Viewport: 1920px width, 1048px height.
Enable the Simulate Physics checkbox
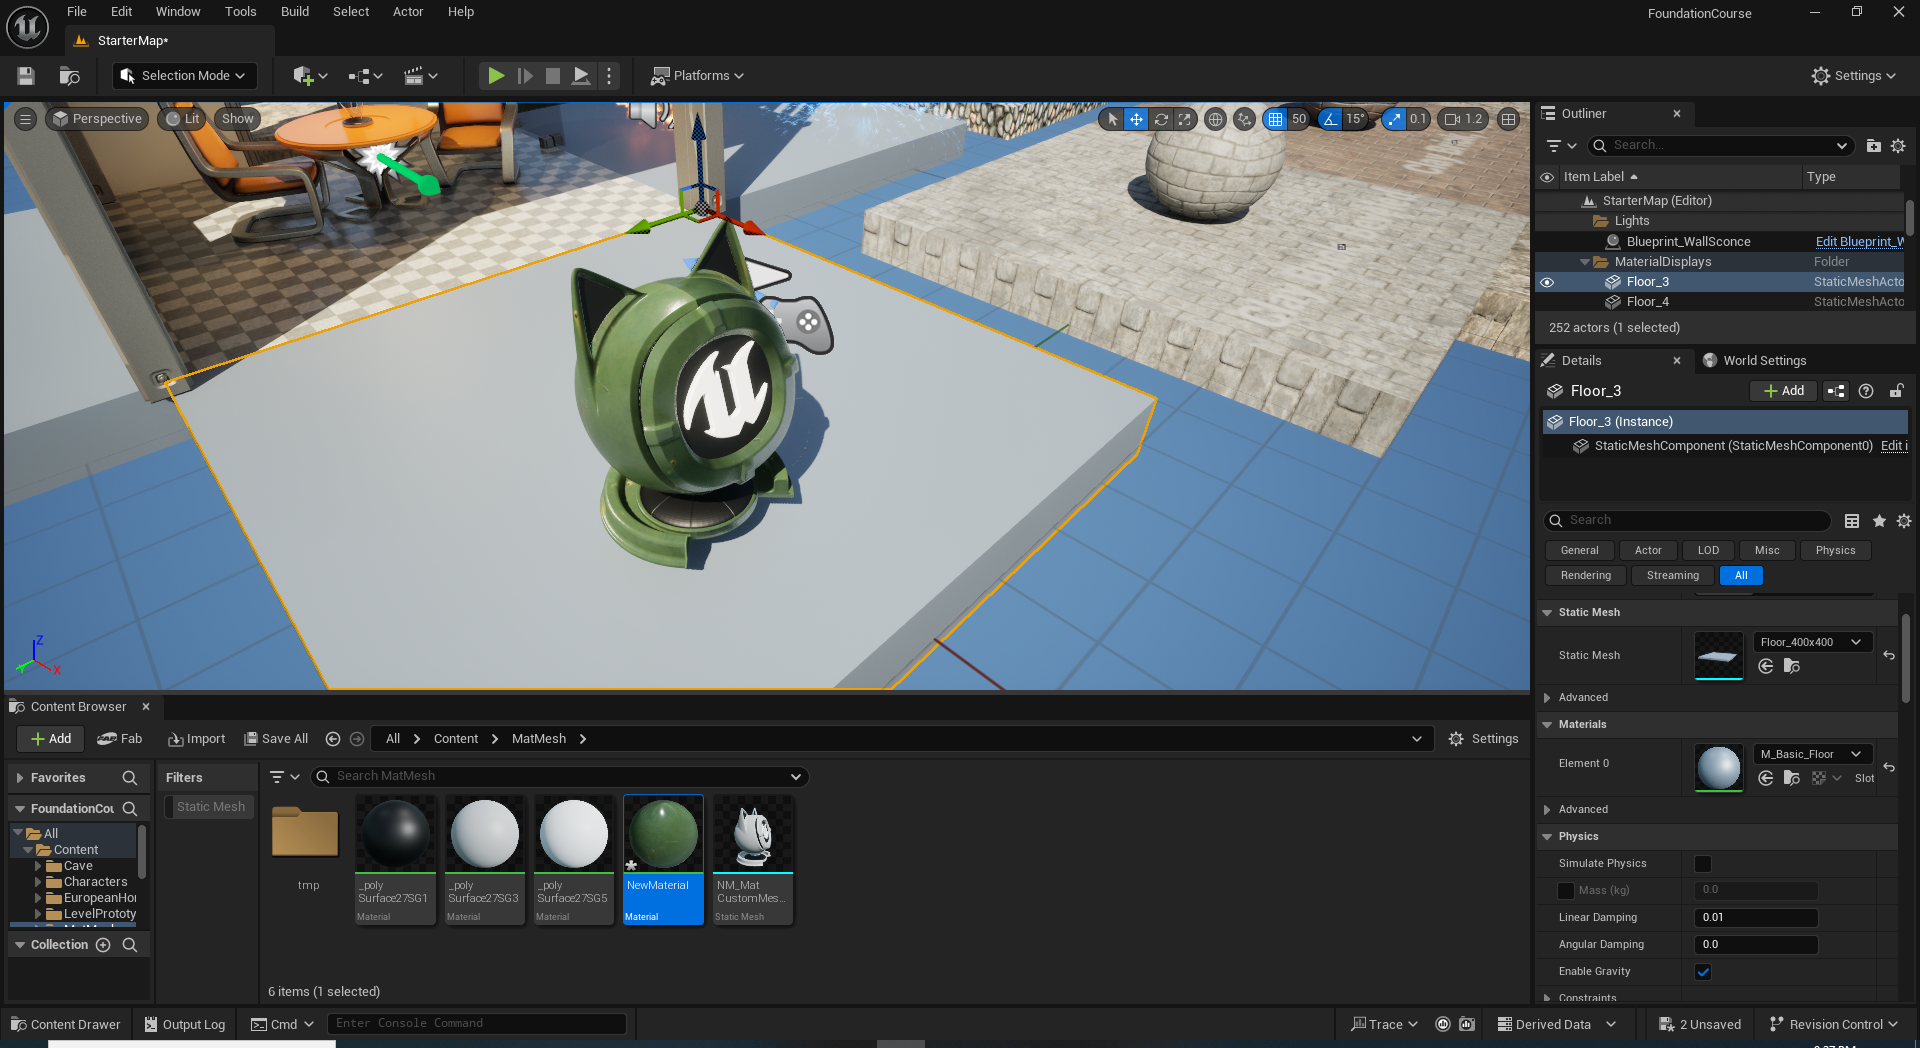pos(1703,864)
